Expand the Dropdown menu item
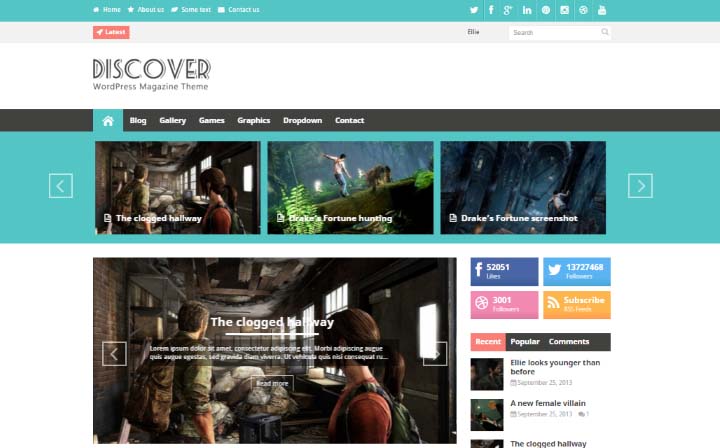 point(303,120)
